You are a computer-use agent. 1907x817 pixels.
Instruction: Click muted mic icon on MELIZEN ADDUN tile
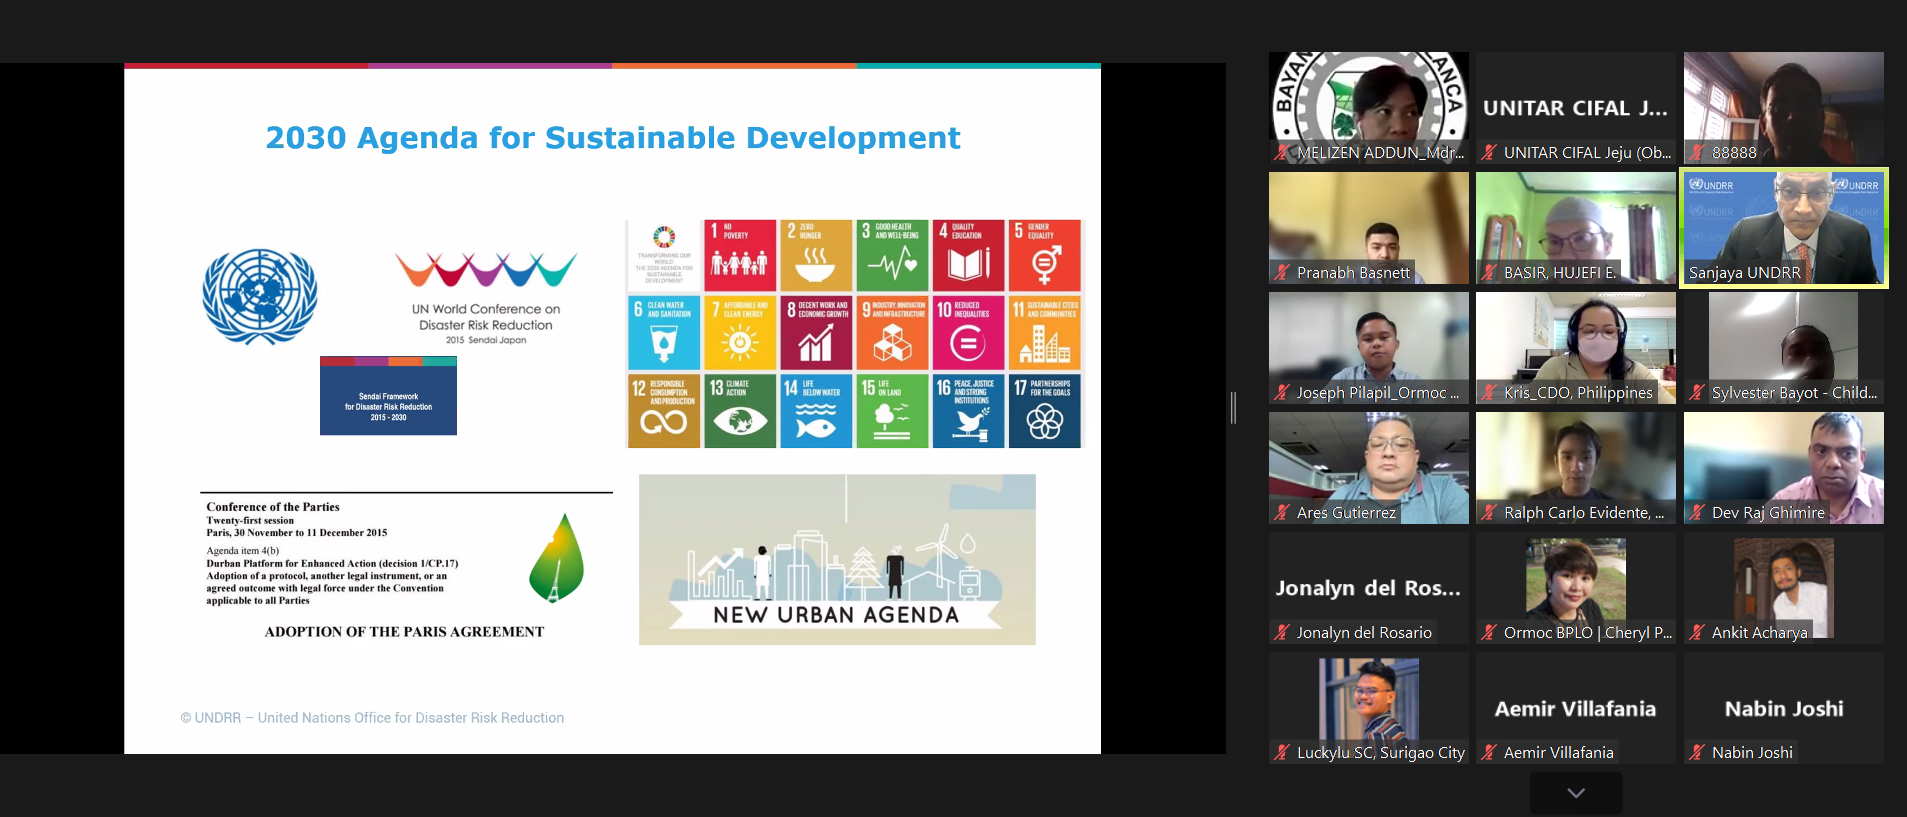pyautogui.click(x=1282, y=153)
